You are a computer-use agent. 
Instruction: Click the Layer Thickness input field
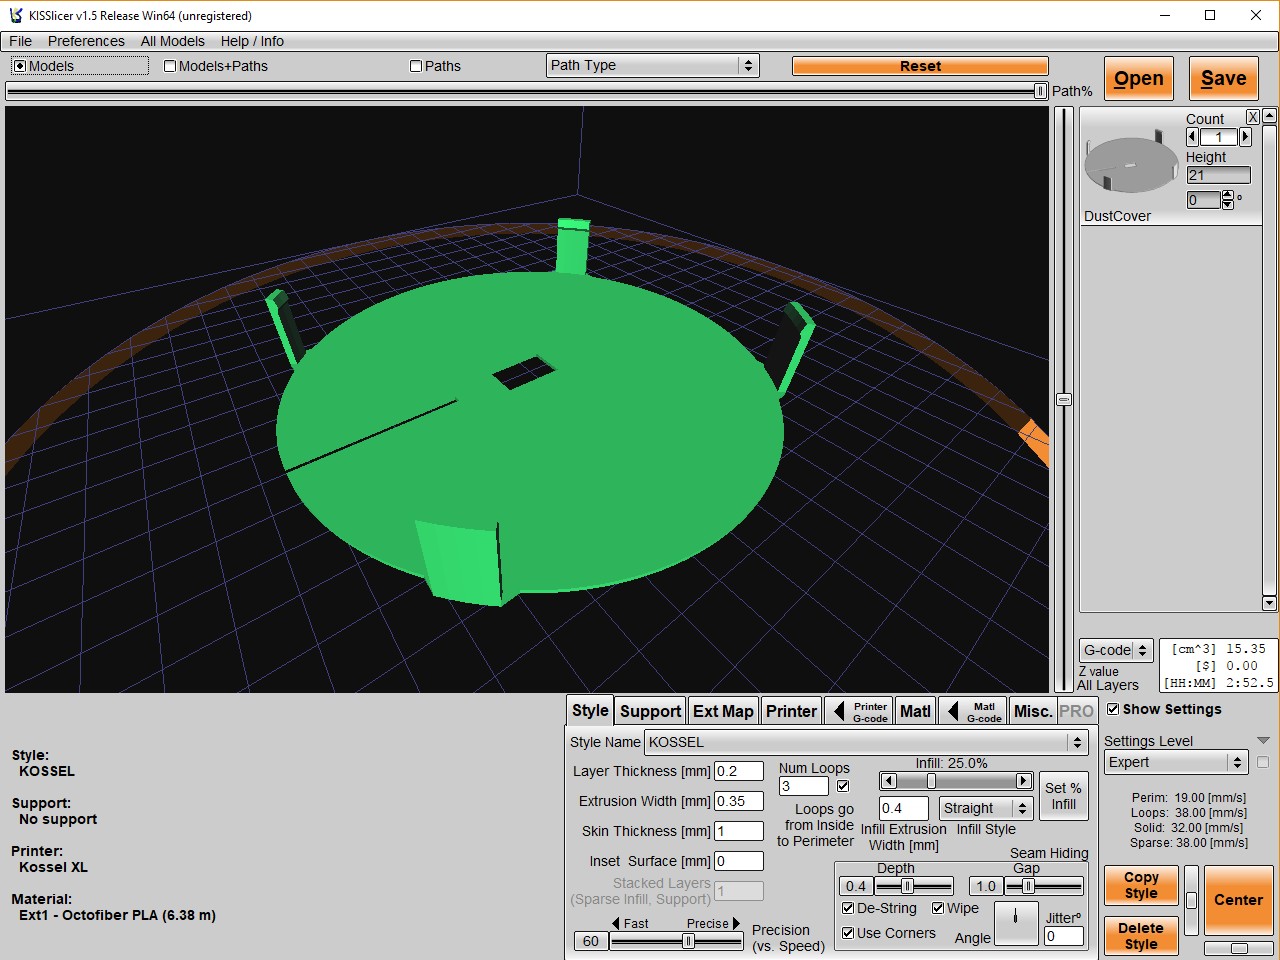point(738,771)
